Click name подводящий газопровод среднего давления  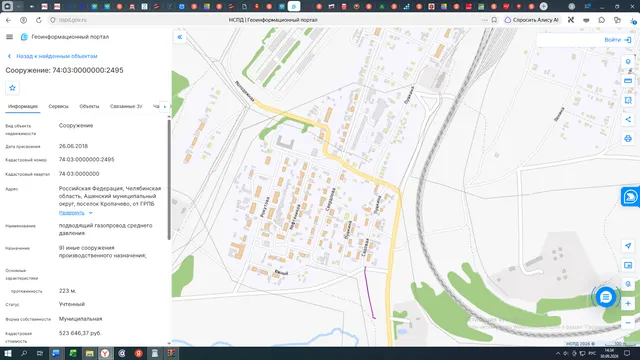pos(105,229)
